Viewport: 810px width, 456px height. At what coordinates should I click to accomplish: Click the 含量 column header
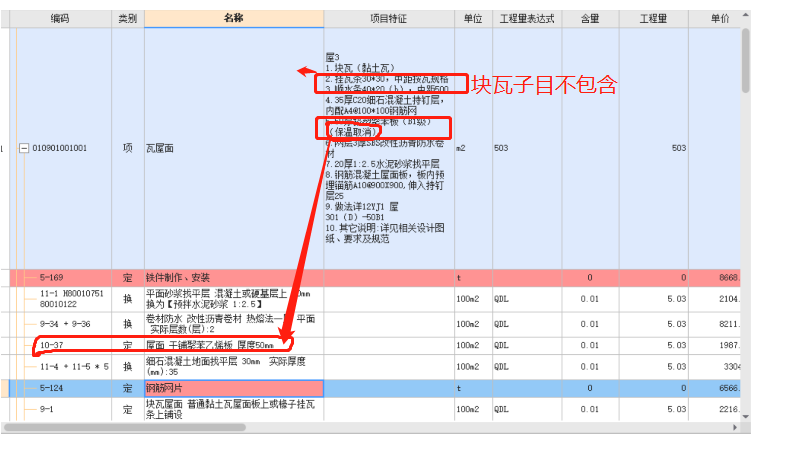pos(590,19)
